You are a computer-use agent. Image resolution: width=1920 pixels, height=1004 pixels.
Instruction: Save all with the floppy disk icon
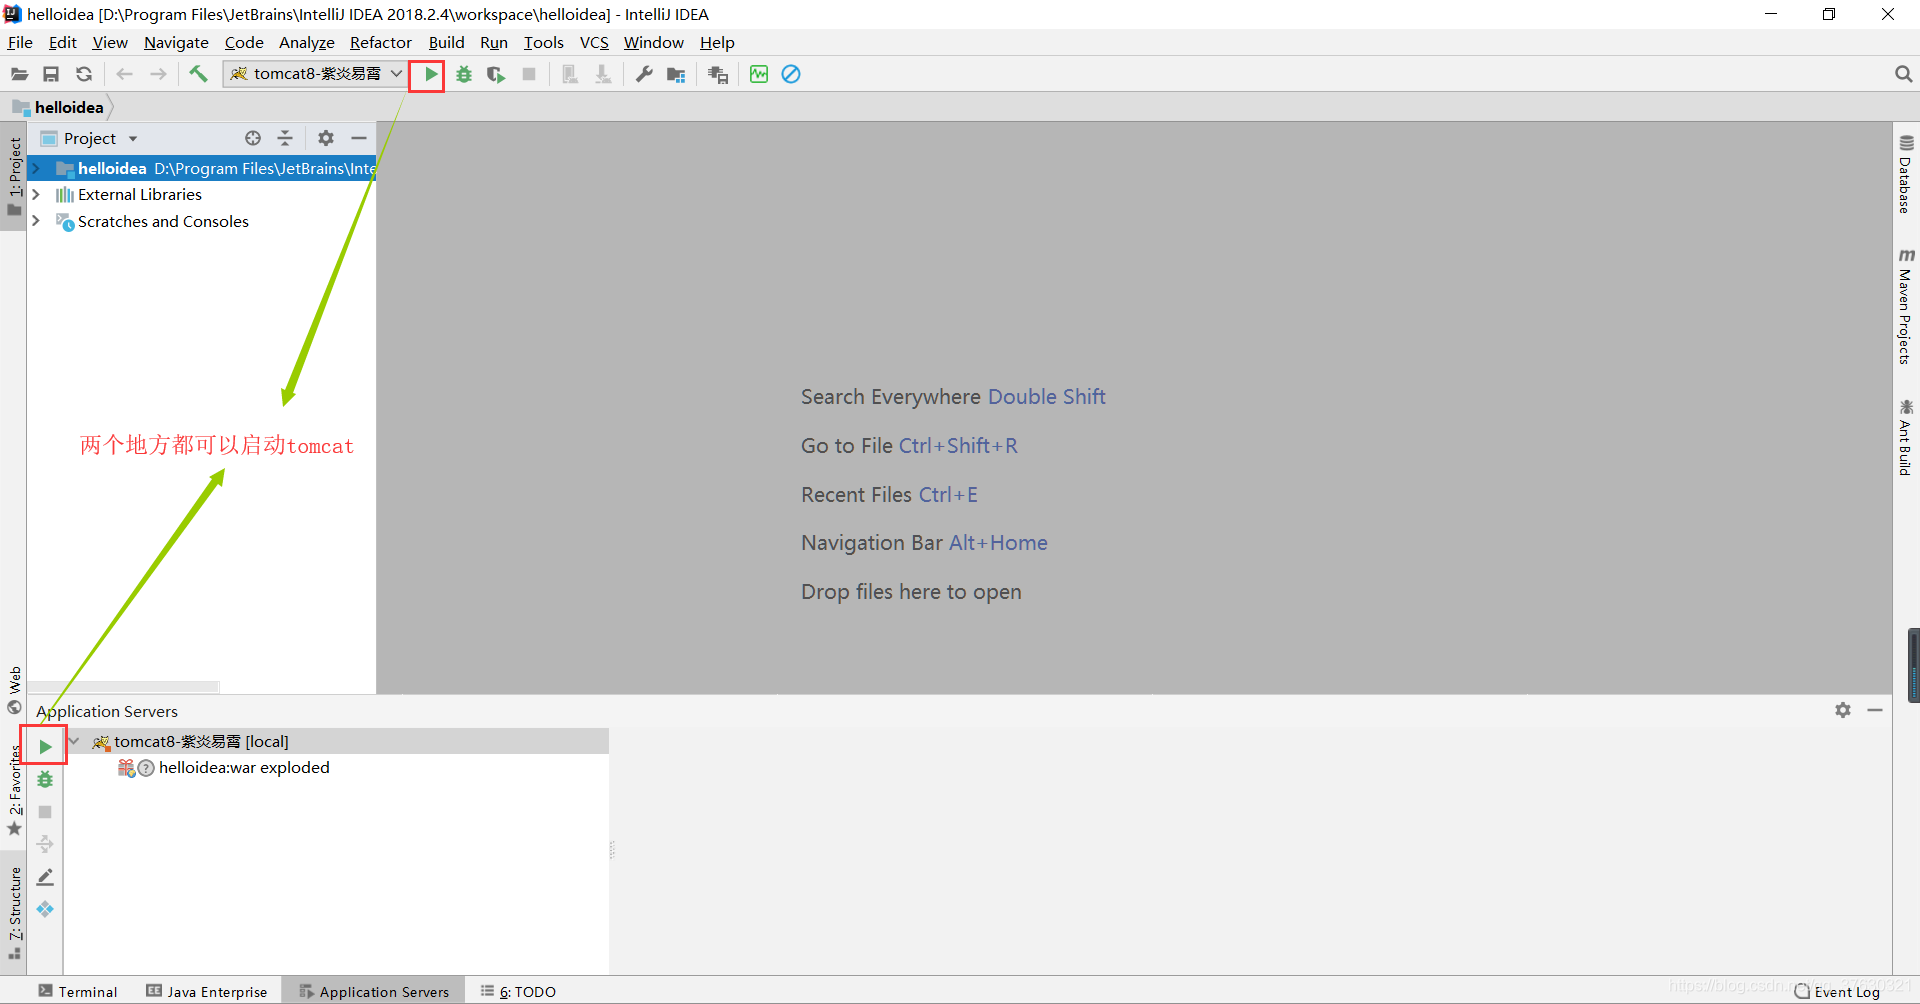[x=51, y=74]
